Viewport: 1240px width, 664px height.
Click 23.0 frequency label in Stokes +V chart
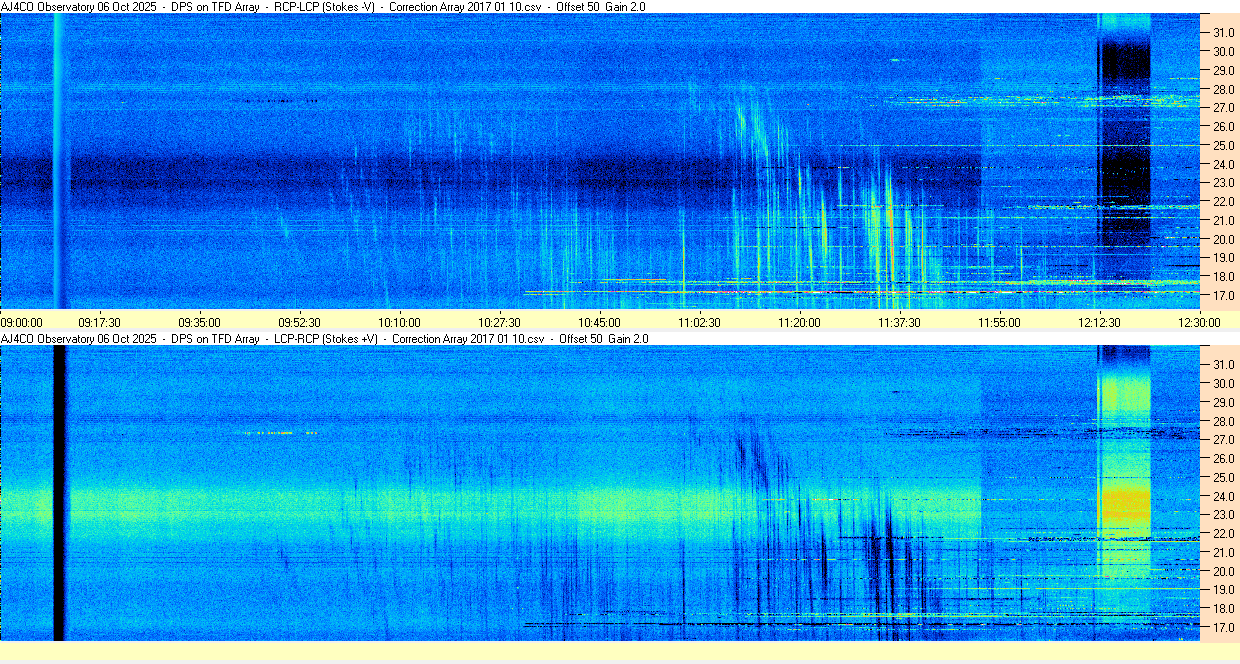[1224, 515]
